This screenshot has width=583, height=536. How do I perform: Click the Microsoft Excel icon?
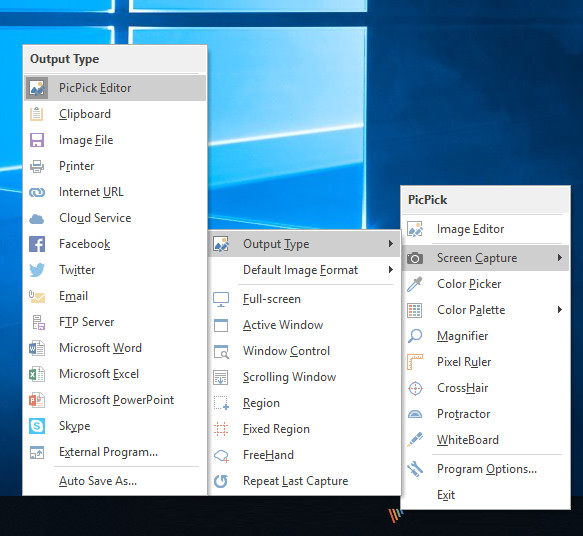click(37, 374)
